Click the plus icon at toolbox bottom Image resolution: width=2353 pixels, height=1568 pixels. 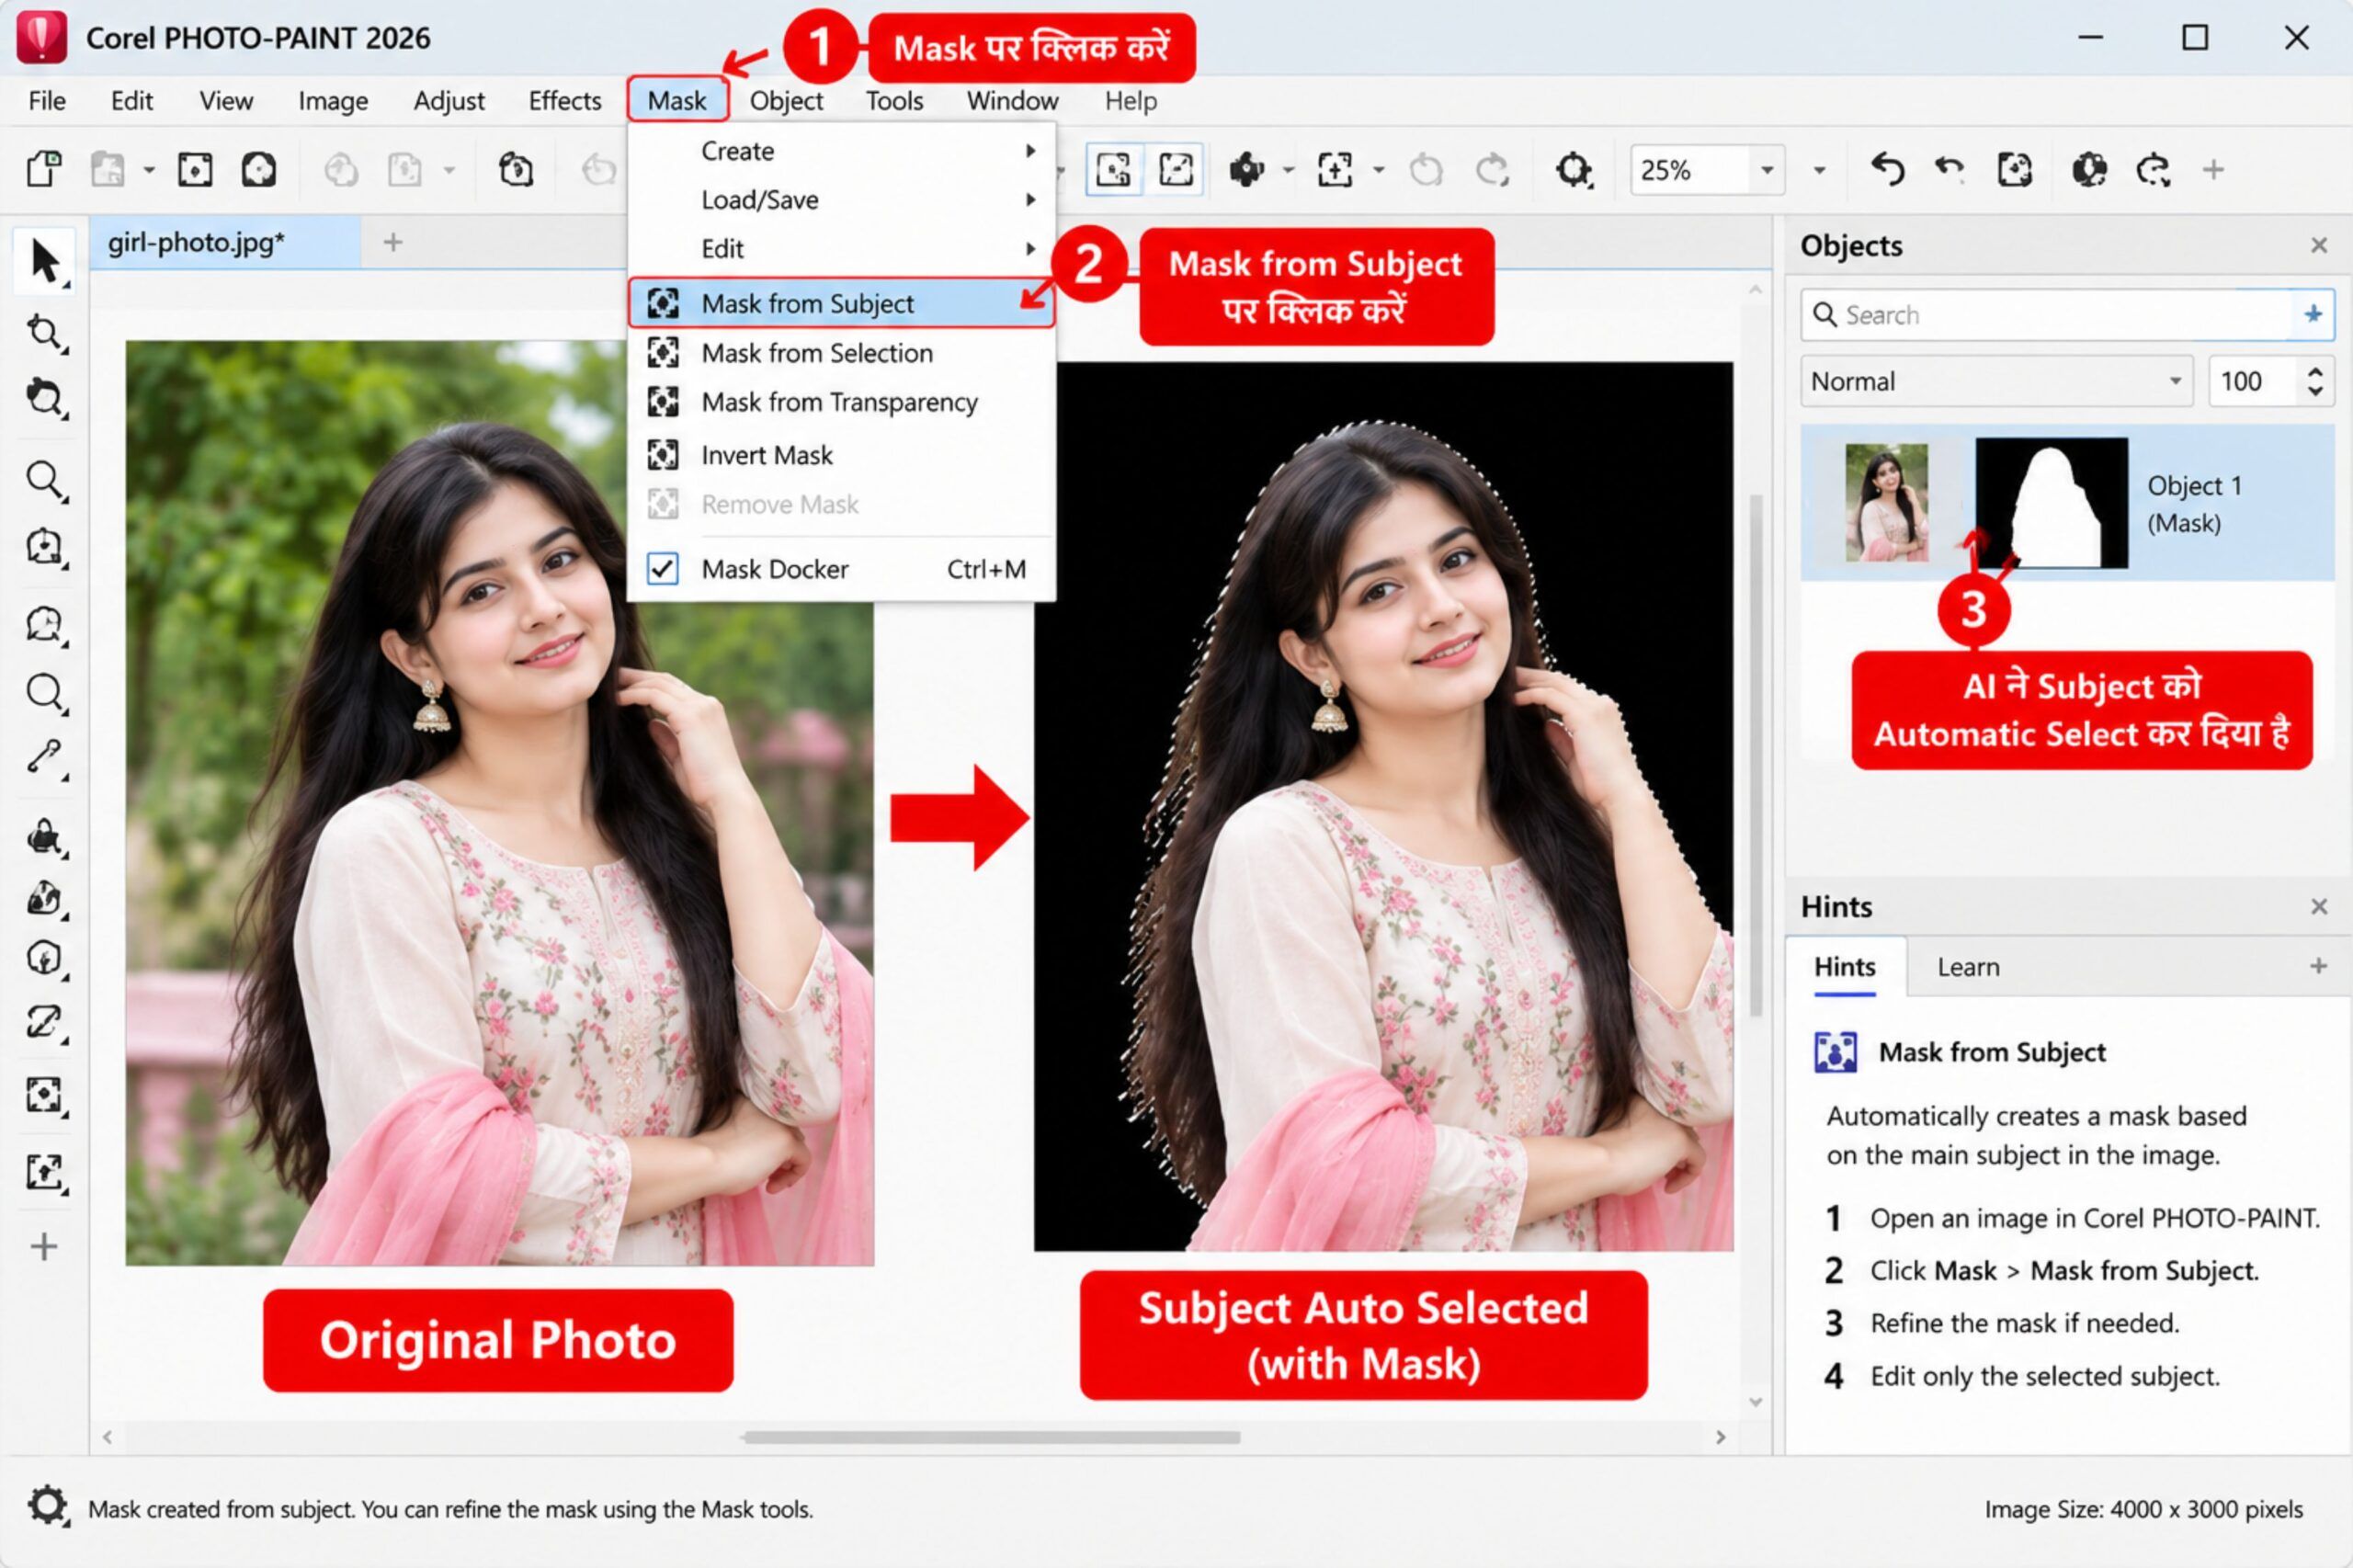tap(44, 1246)
